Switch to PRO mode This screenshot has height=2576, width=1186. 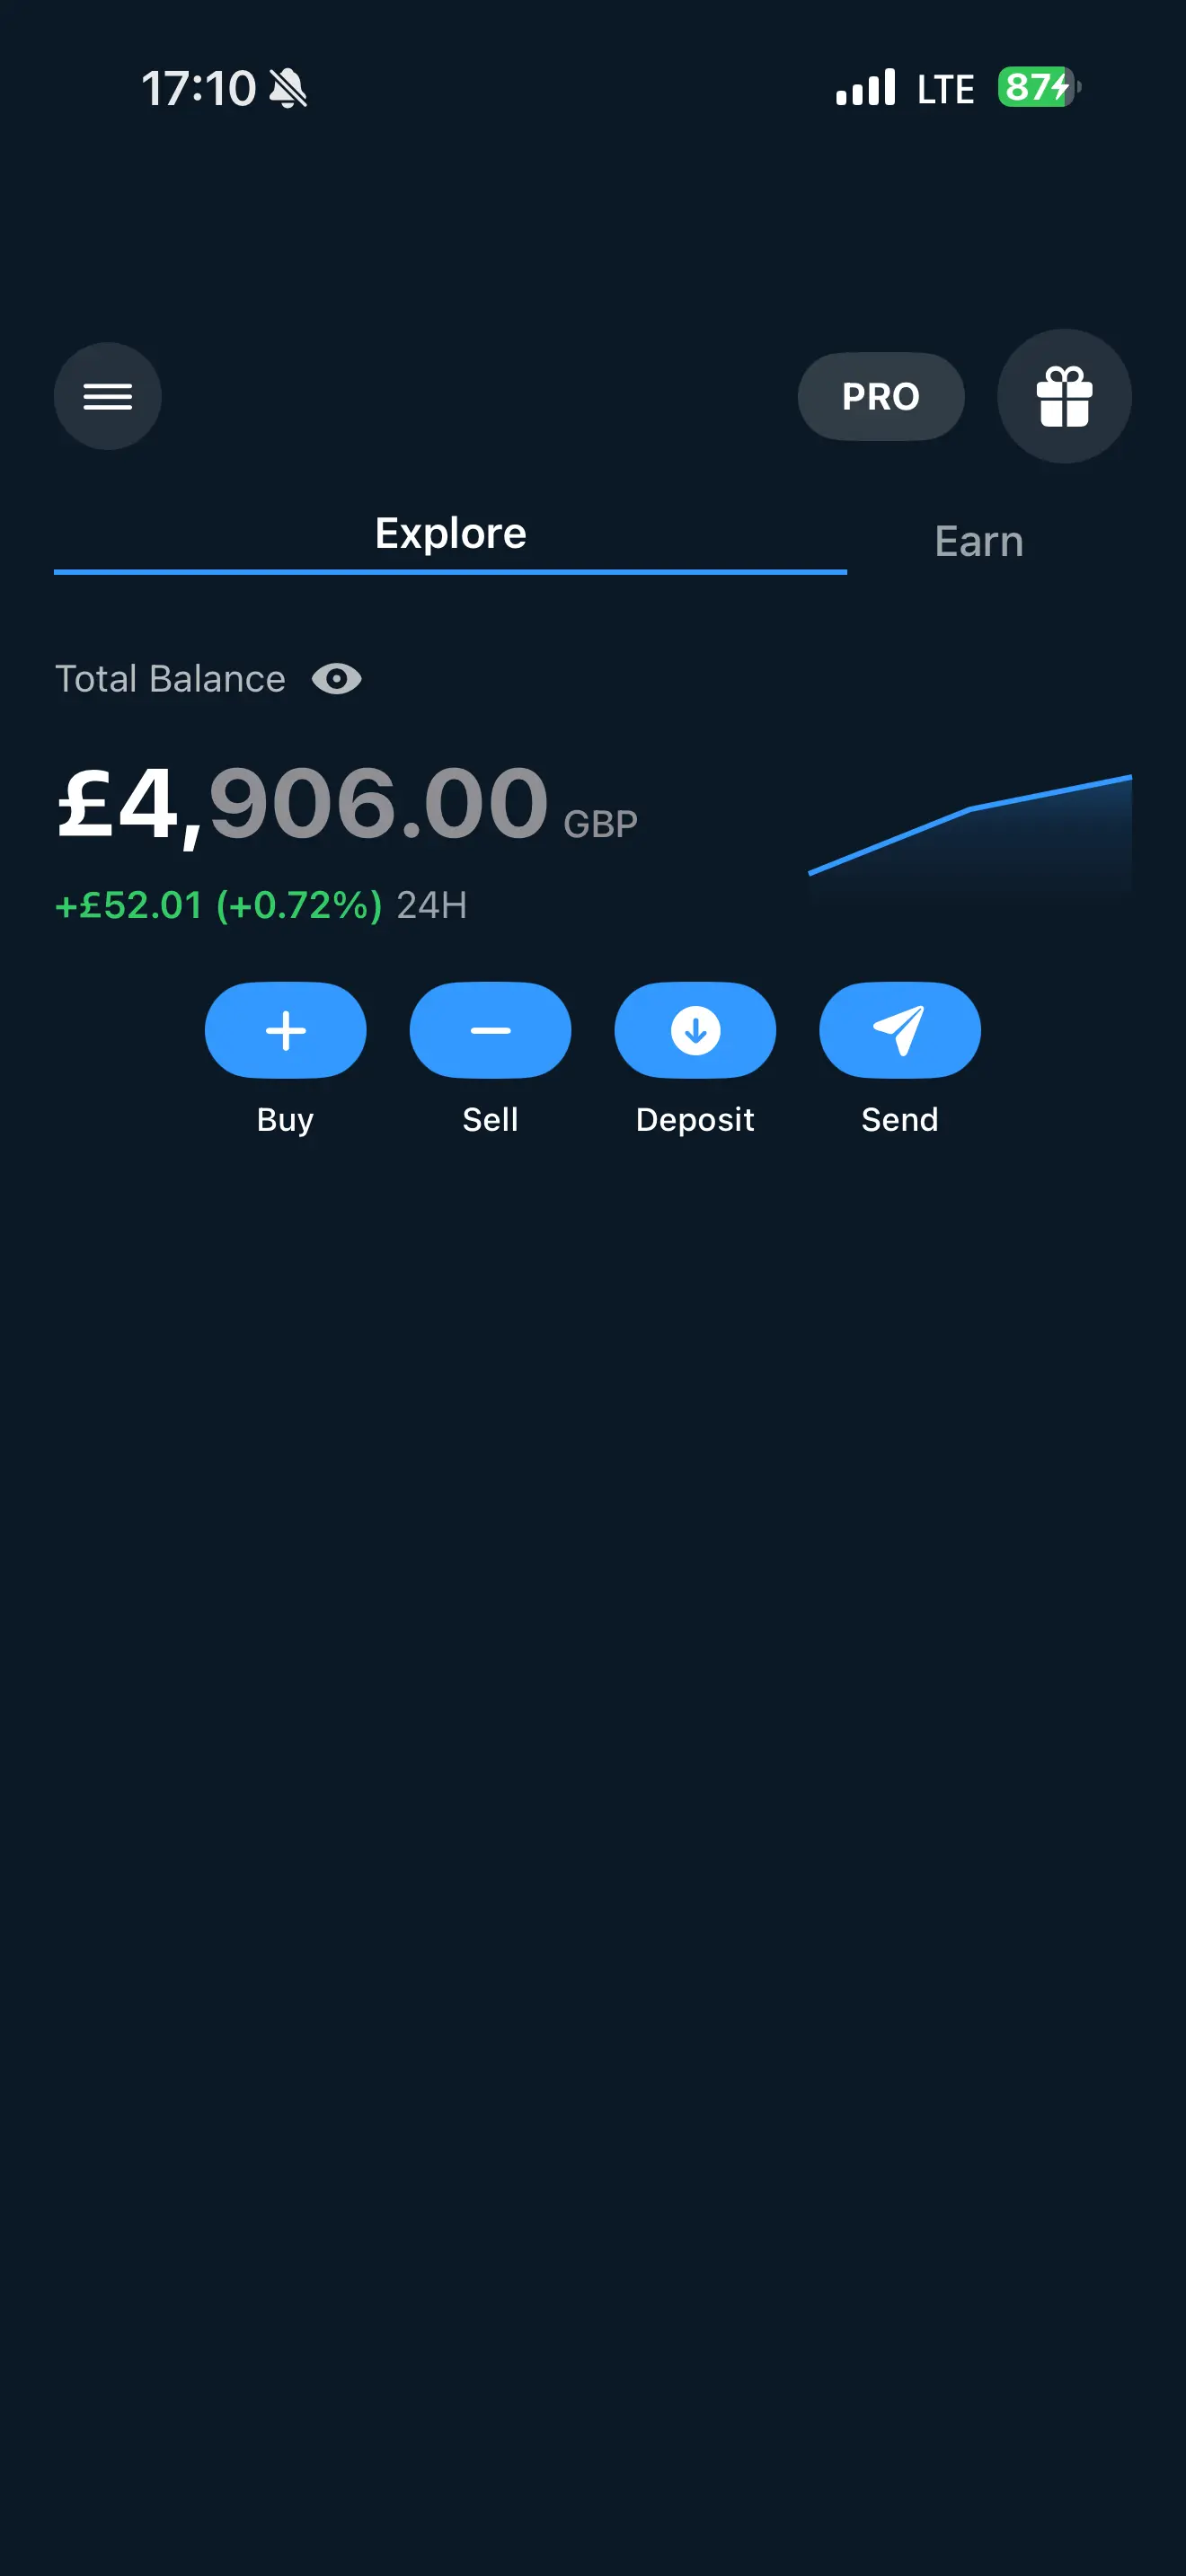click(880, 396)
